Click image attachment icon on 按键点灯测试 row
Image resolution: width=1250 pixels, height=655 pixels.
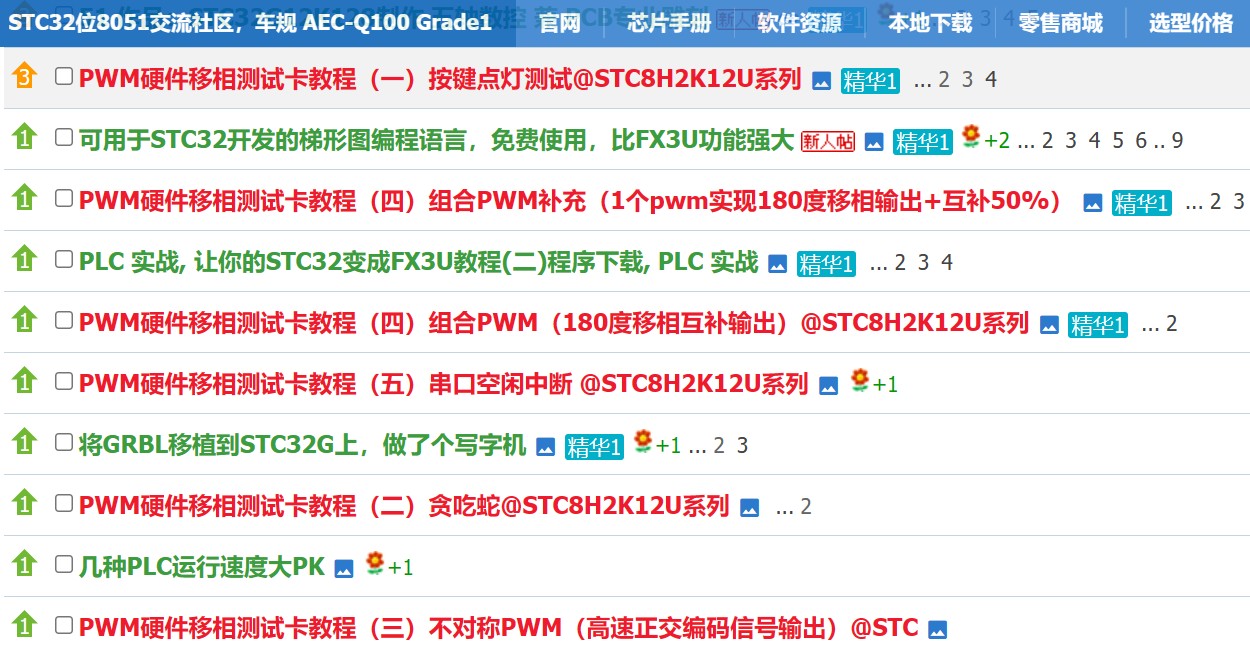pos(822,82)
